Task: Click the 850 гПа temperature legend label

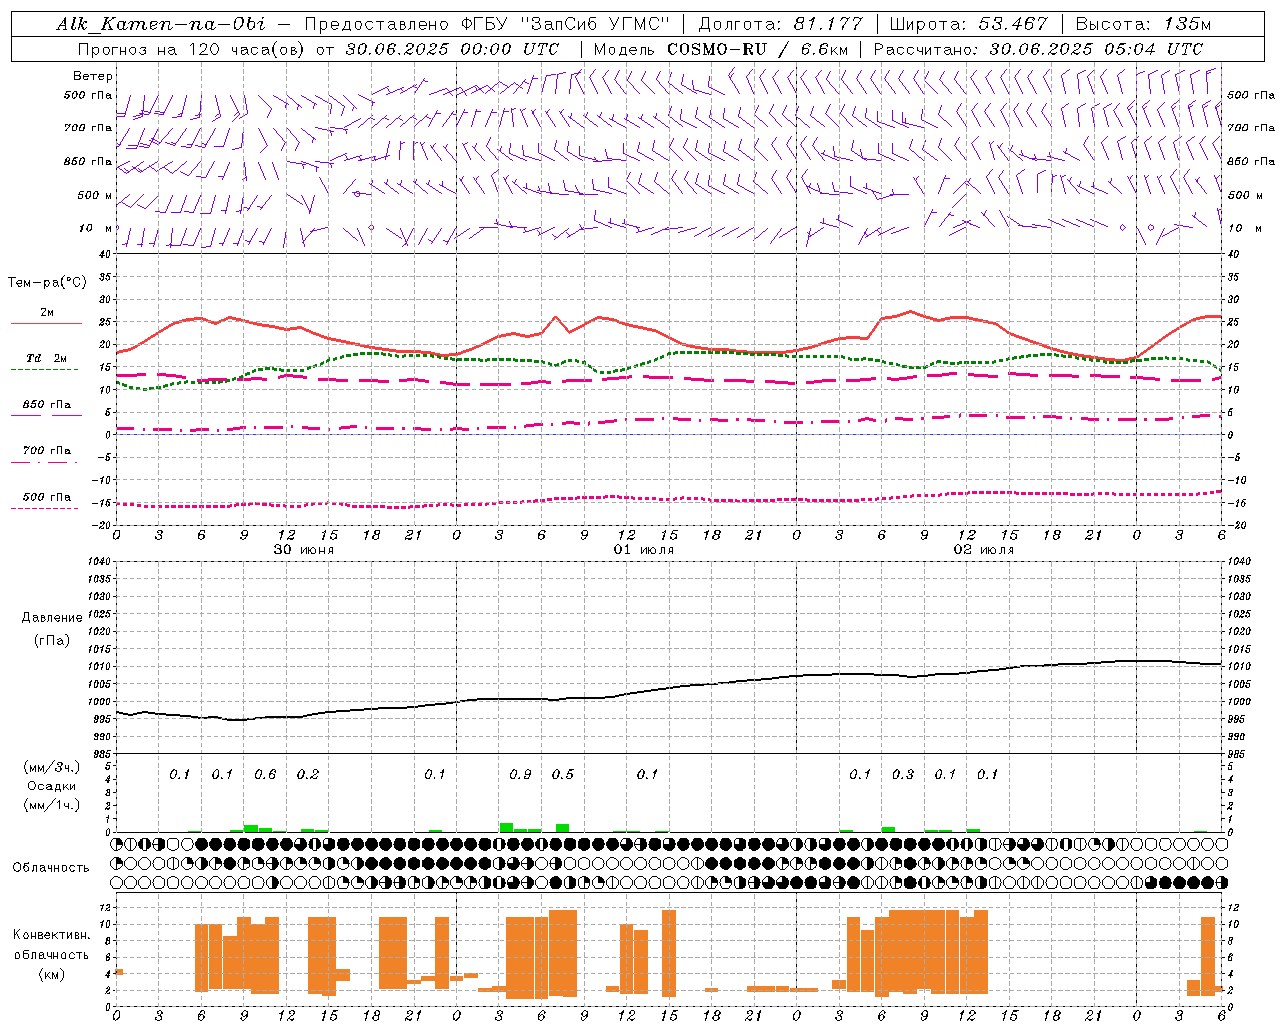Action: point(47,405)
